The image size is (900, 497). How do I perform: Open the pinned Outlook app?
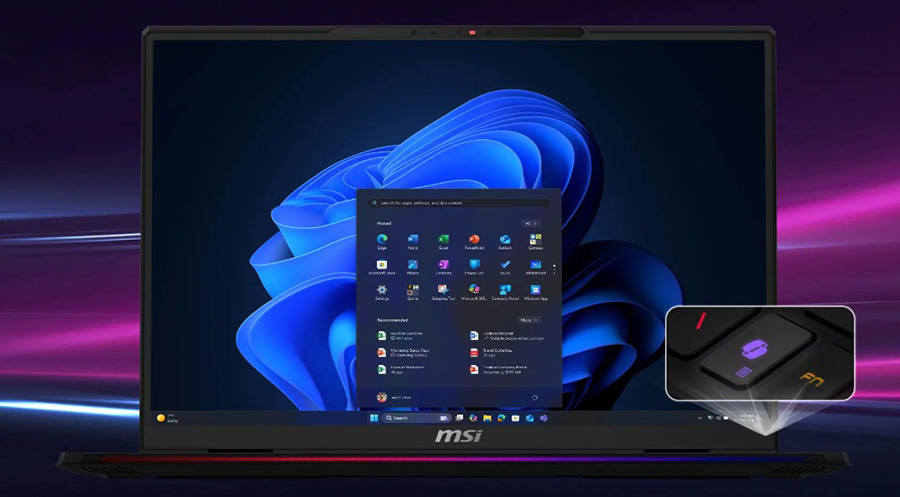pos(505,242)
